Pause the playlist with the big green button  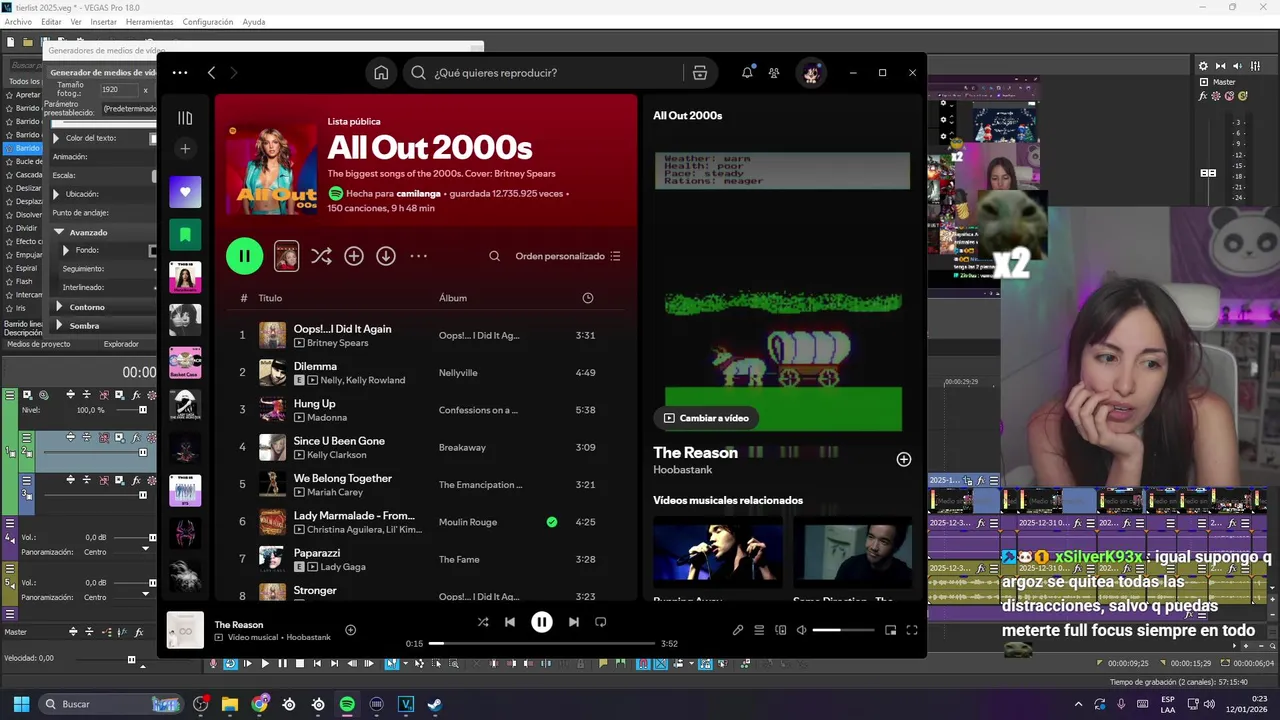point(244,256)
